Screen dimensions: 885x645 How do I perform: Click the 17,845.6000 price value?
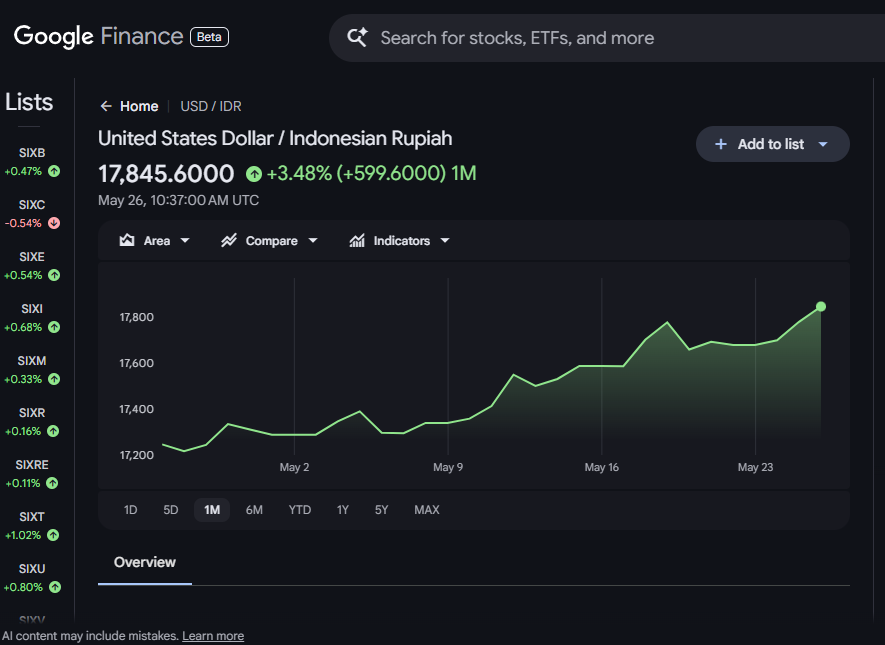(x=166, y=173)
